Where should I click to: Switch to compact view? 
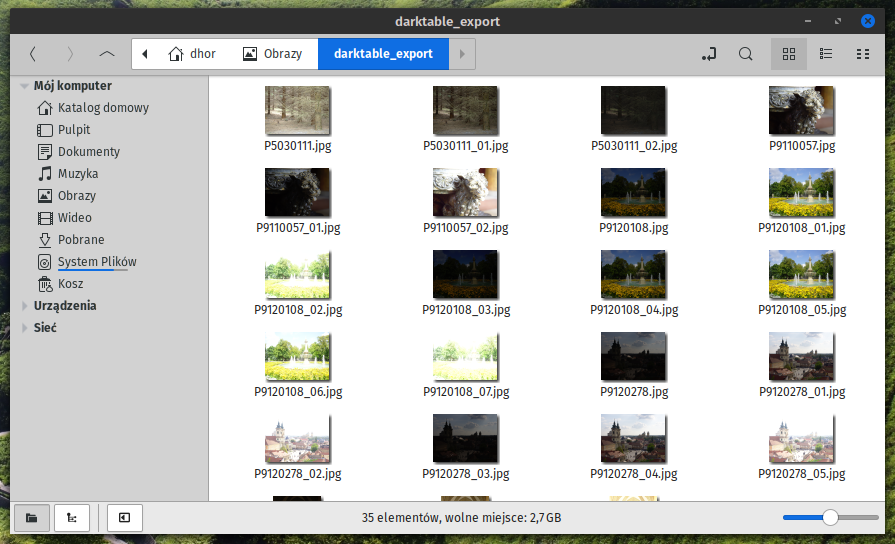coord(863,54)
